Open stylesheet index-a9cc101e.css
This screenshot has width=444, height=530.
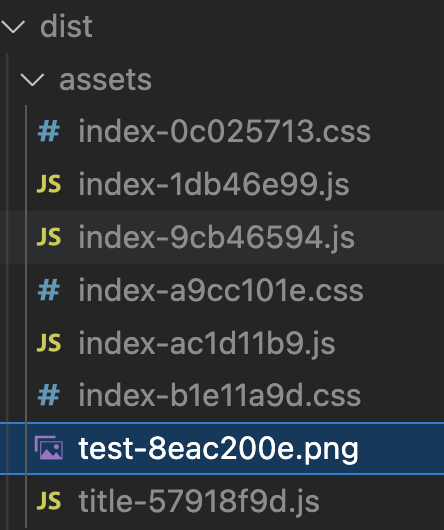[x=221, y=290]
